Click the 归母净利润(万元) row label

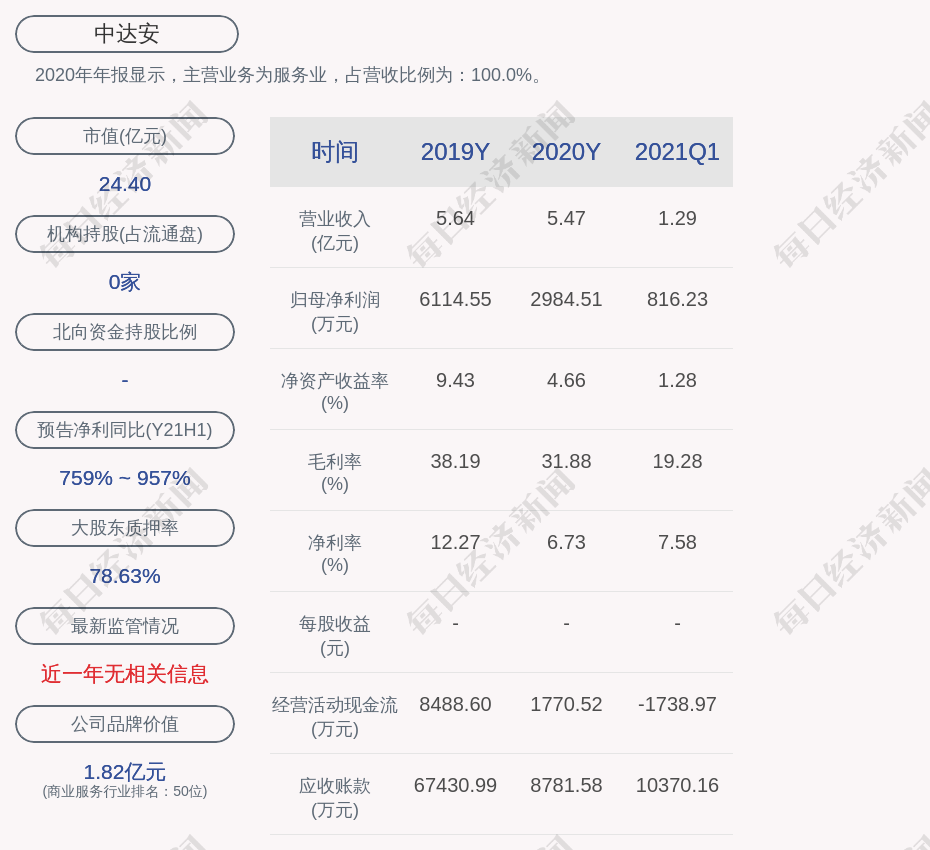pyautogui.click(x=335, y=312)
